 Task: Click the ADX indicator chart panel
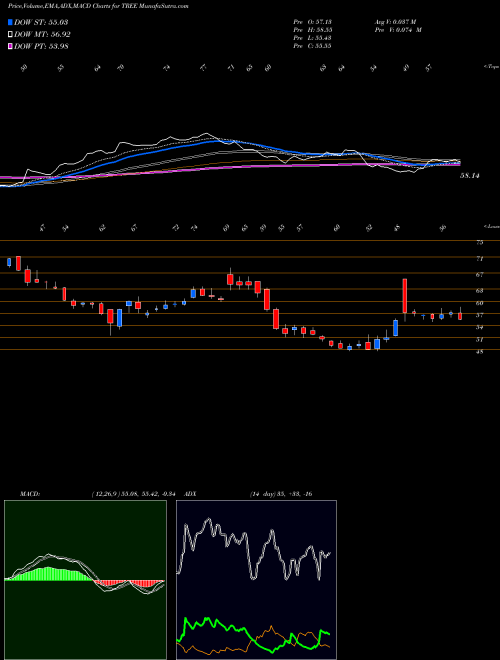[256, 580]
